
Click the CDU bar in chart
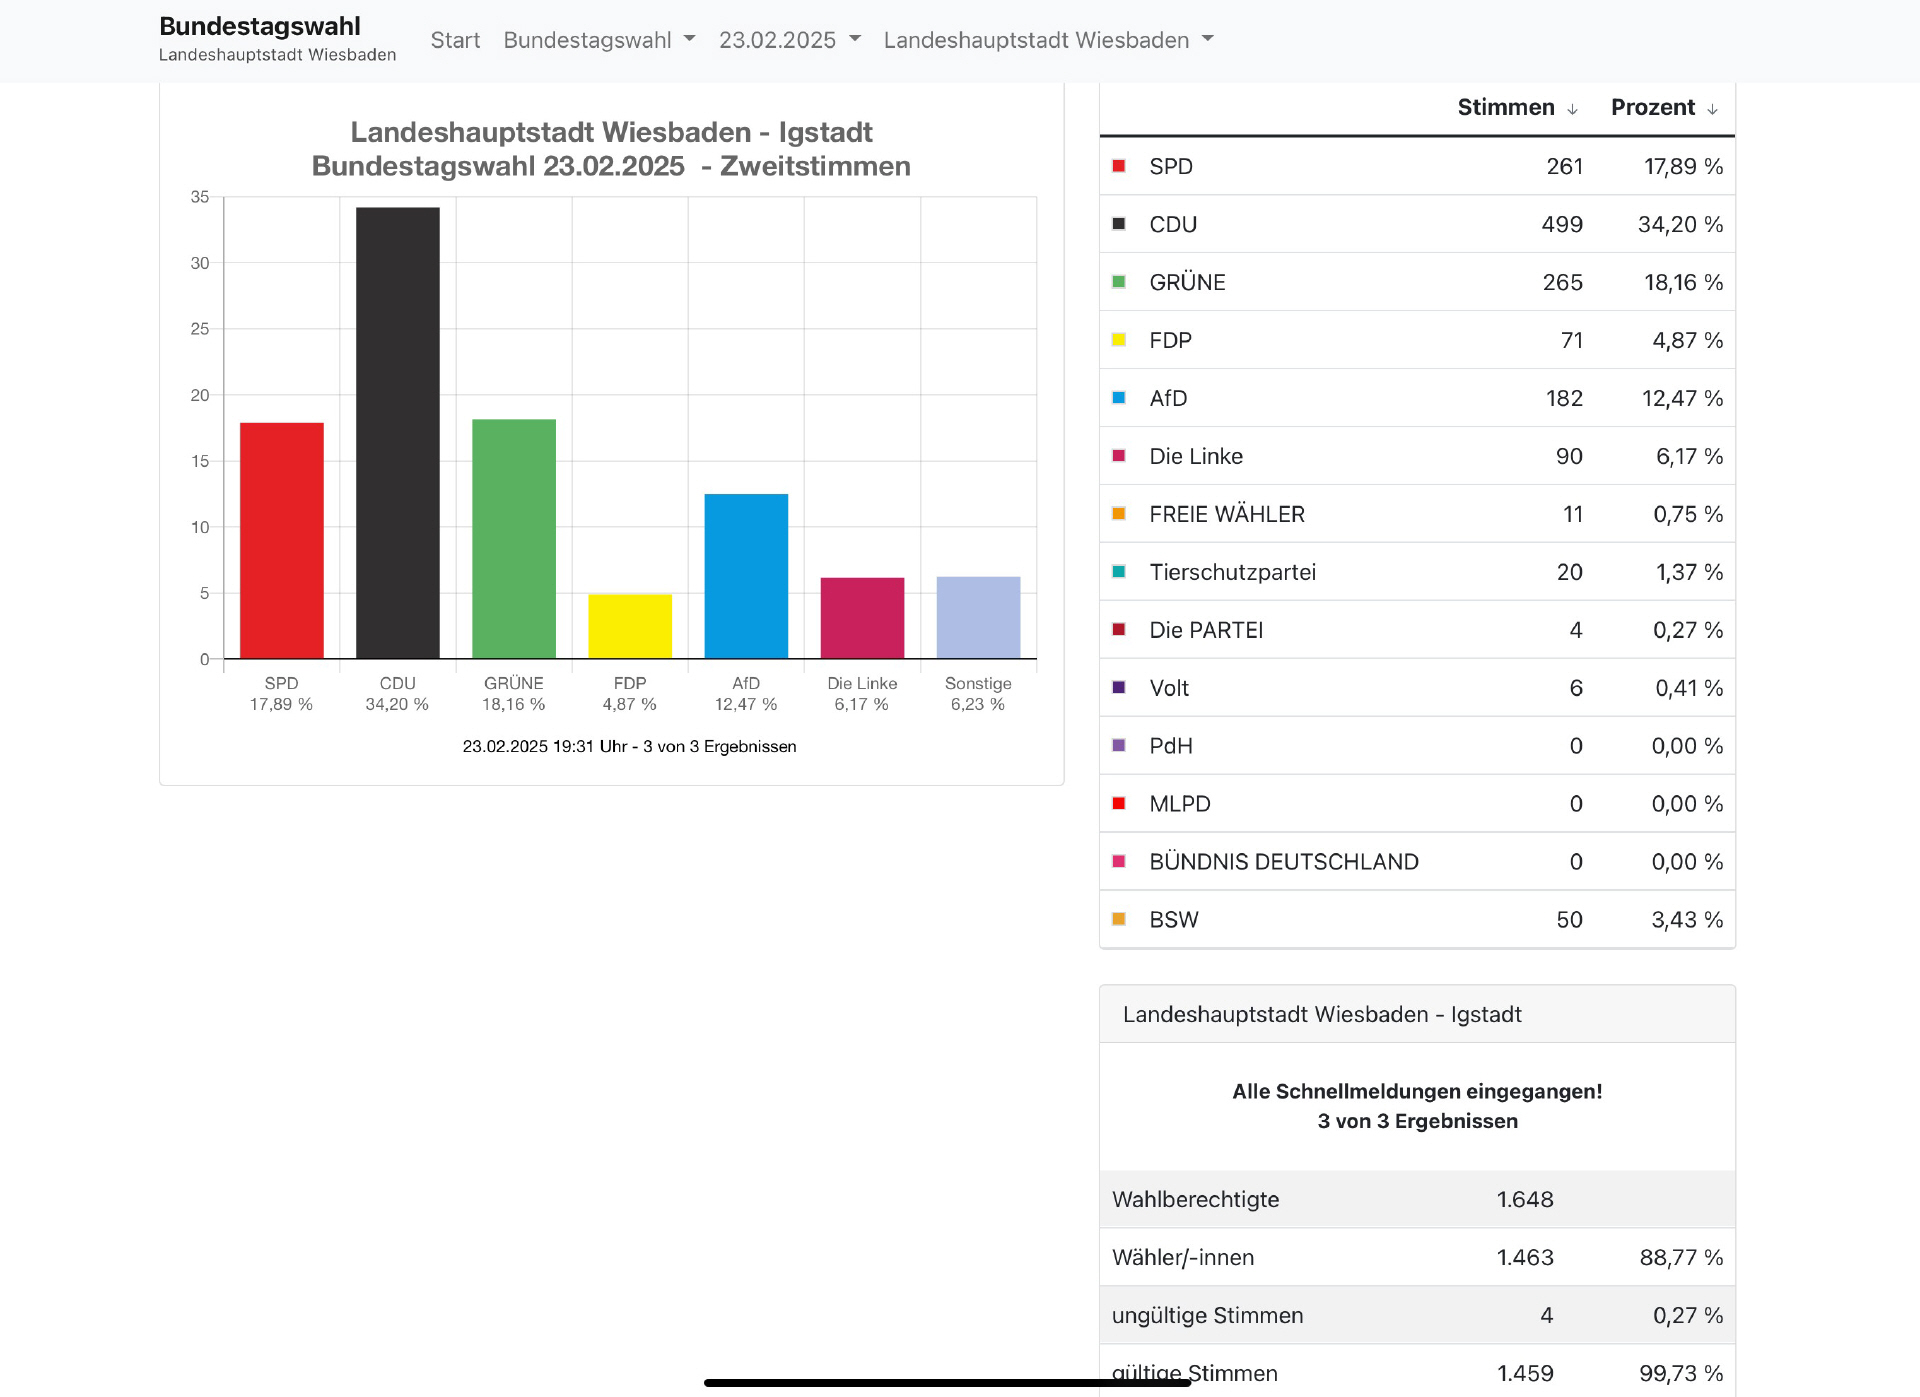[397, 432]
